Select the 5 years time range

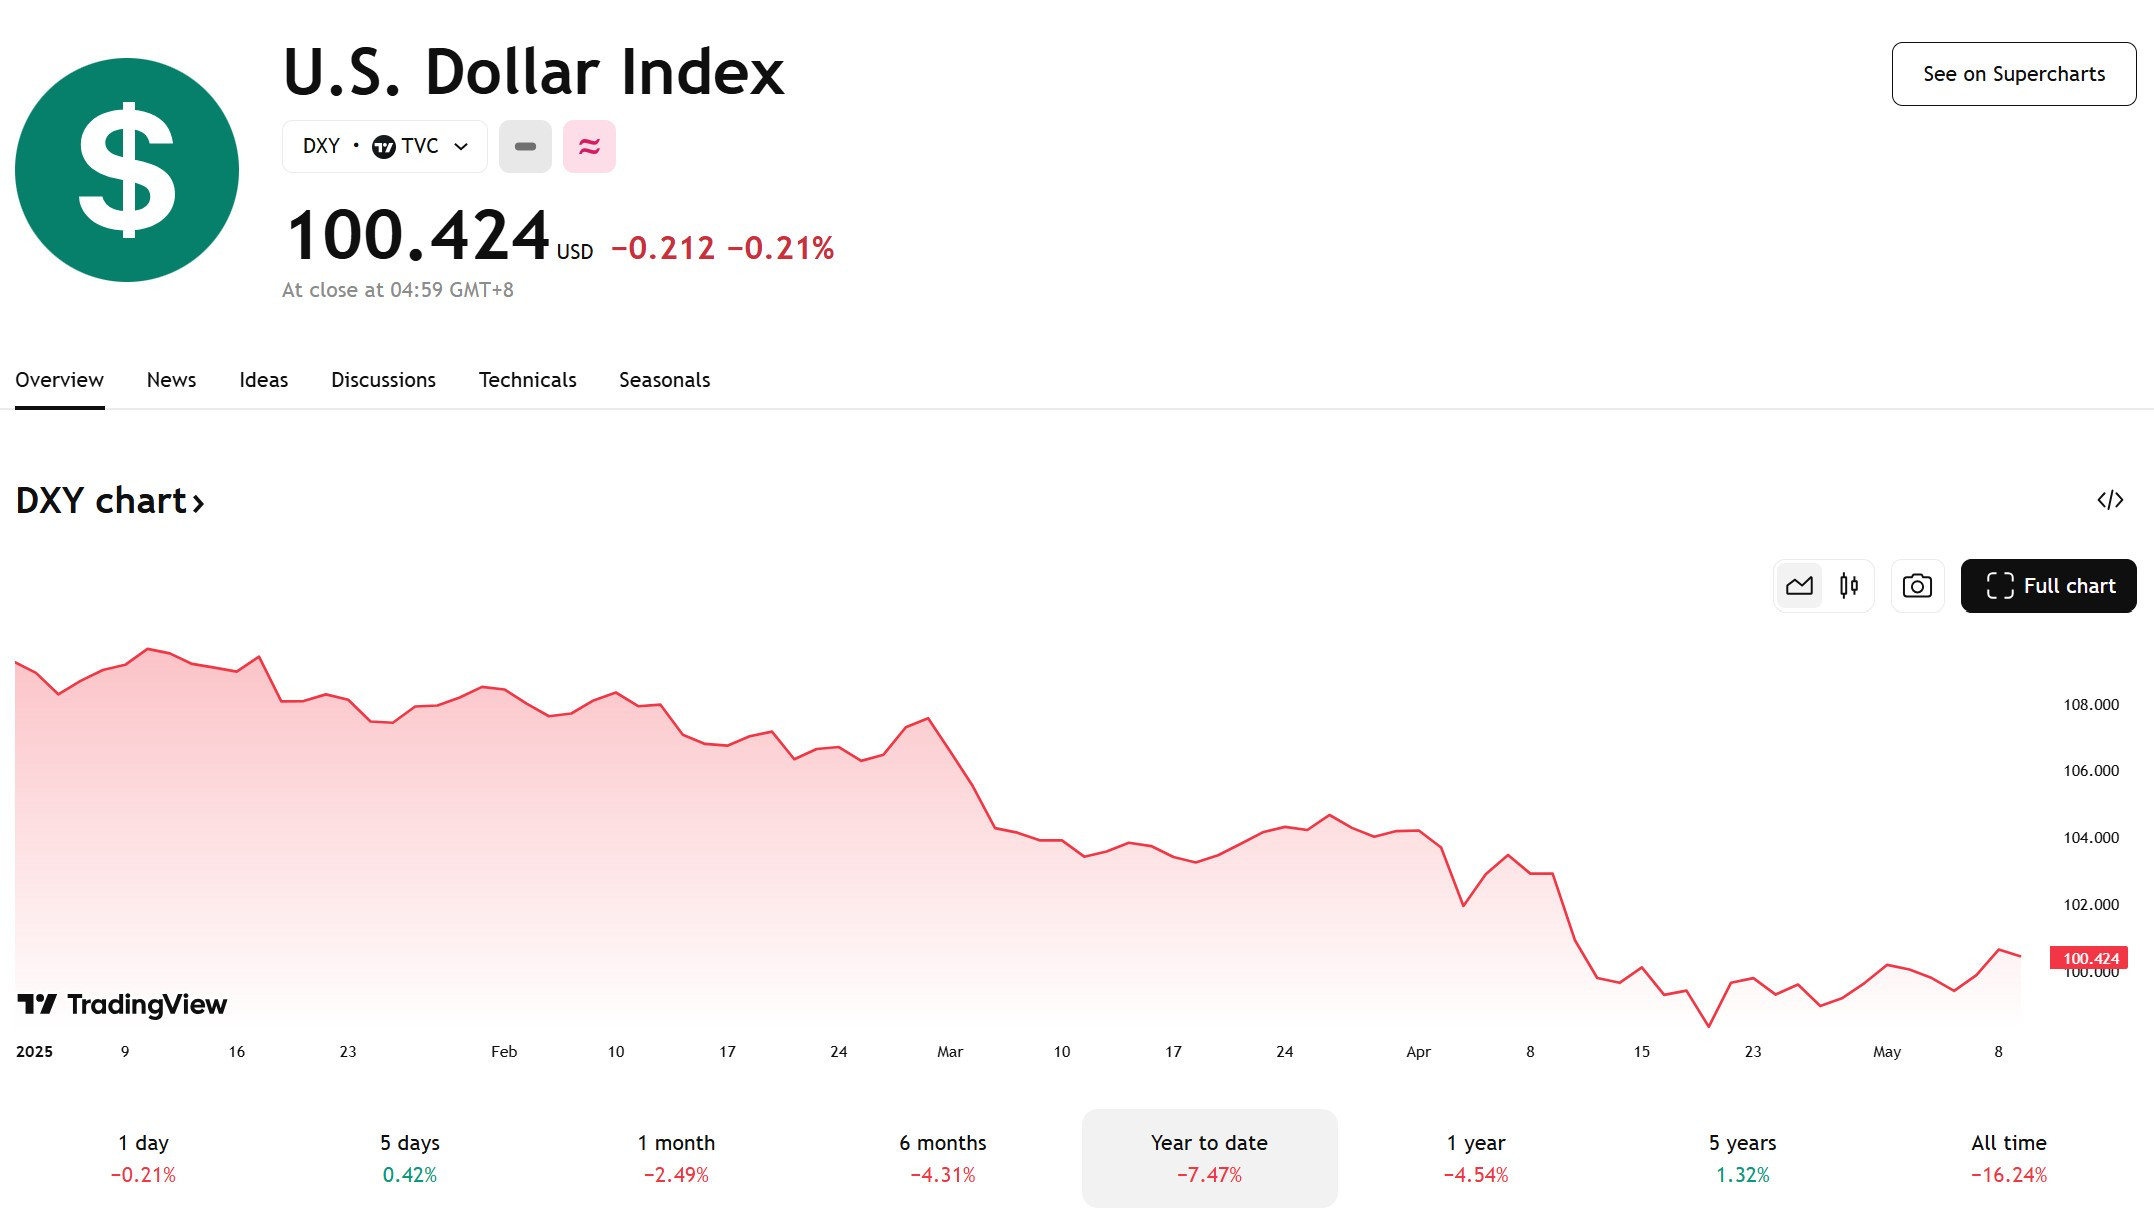pos(1742,1158)
